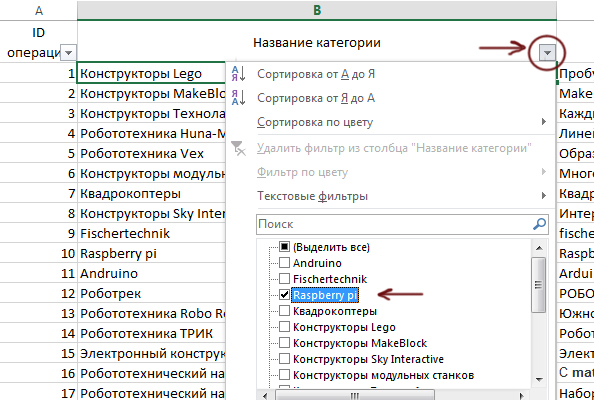
Task: Check the Andruino filter checkbox
Action: click(284, 263)
